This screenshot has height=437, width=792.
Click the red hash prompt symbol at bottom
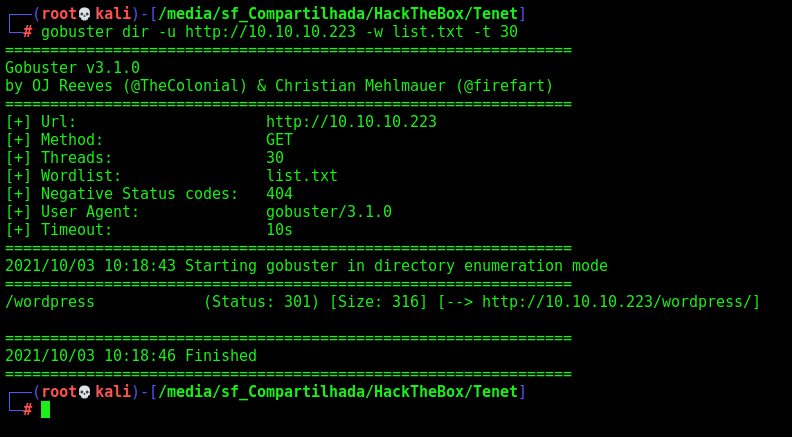28,410
